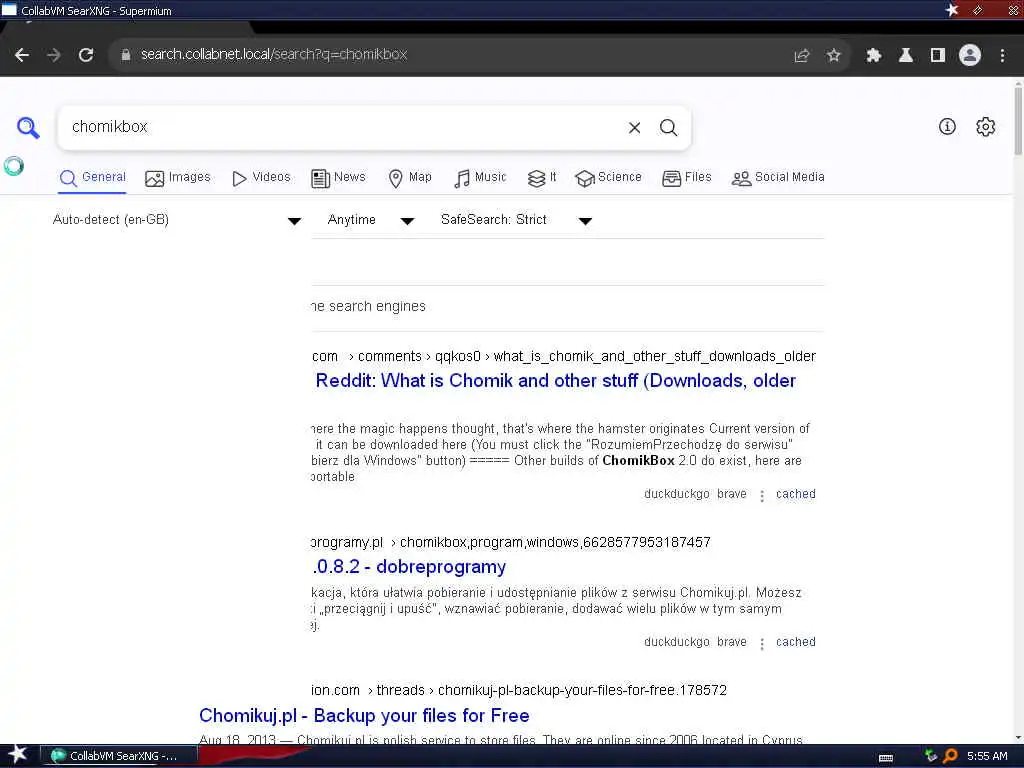This screenshot has height=768, width=1024.
Task: Click the browser address bar URL
Action: click(x=274, y=55)
